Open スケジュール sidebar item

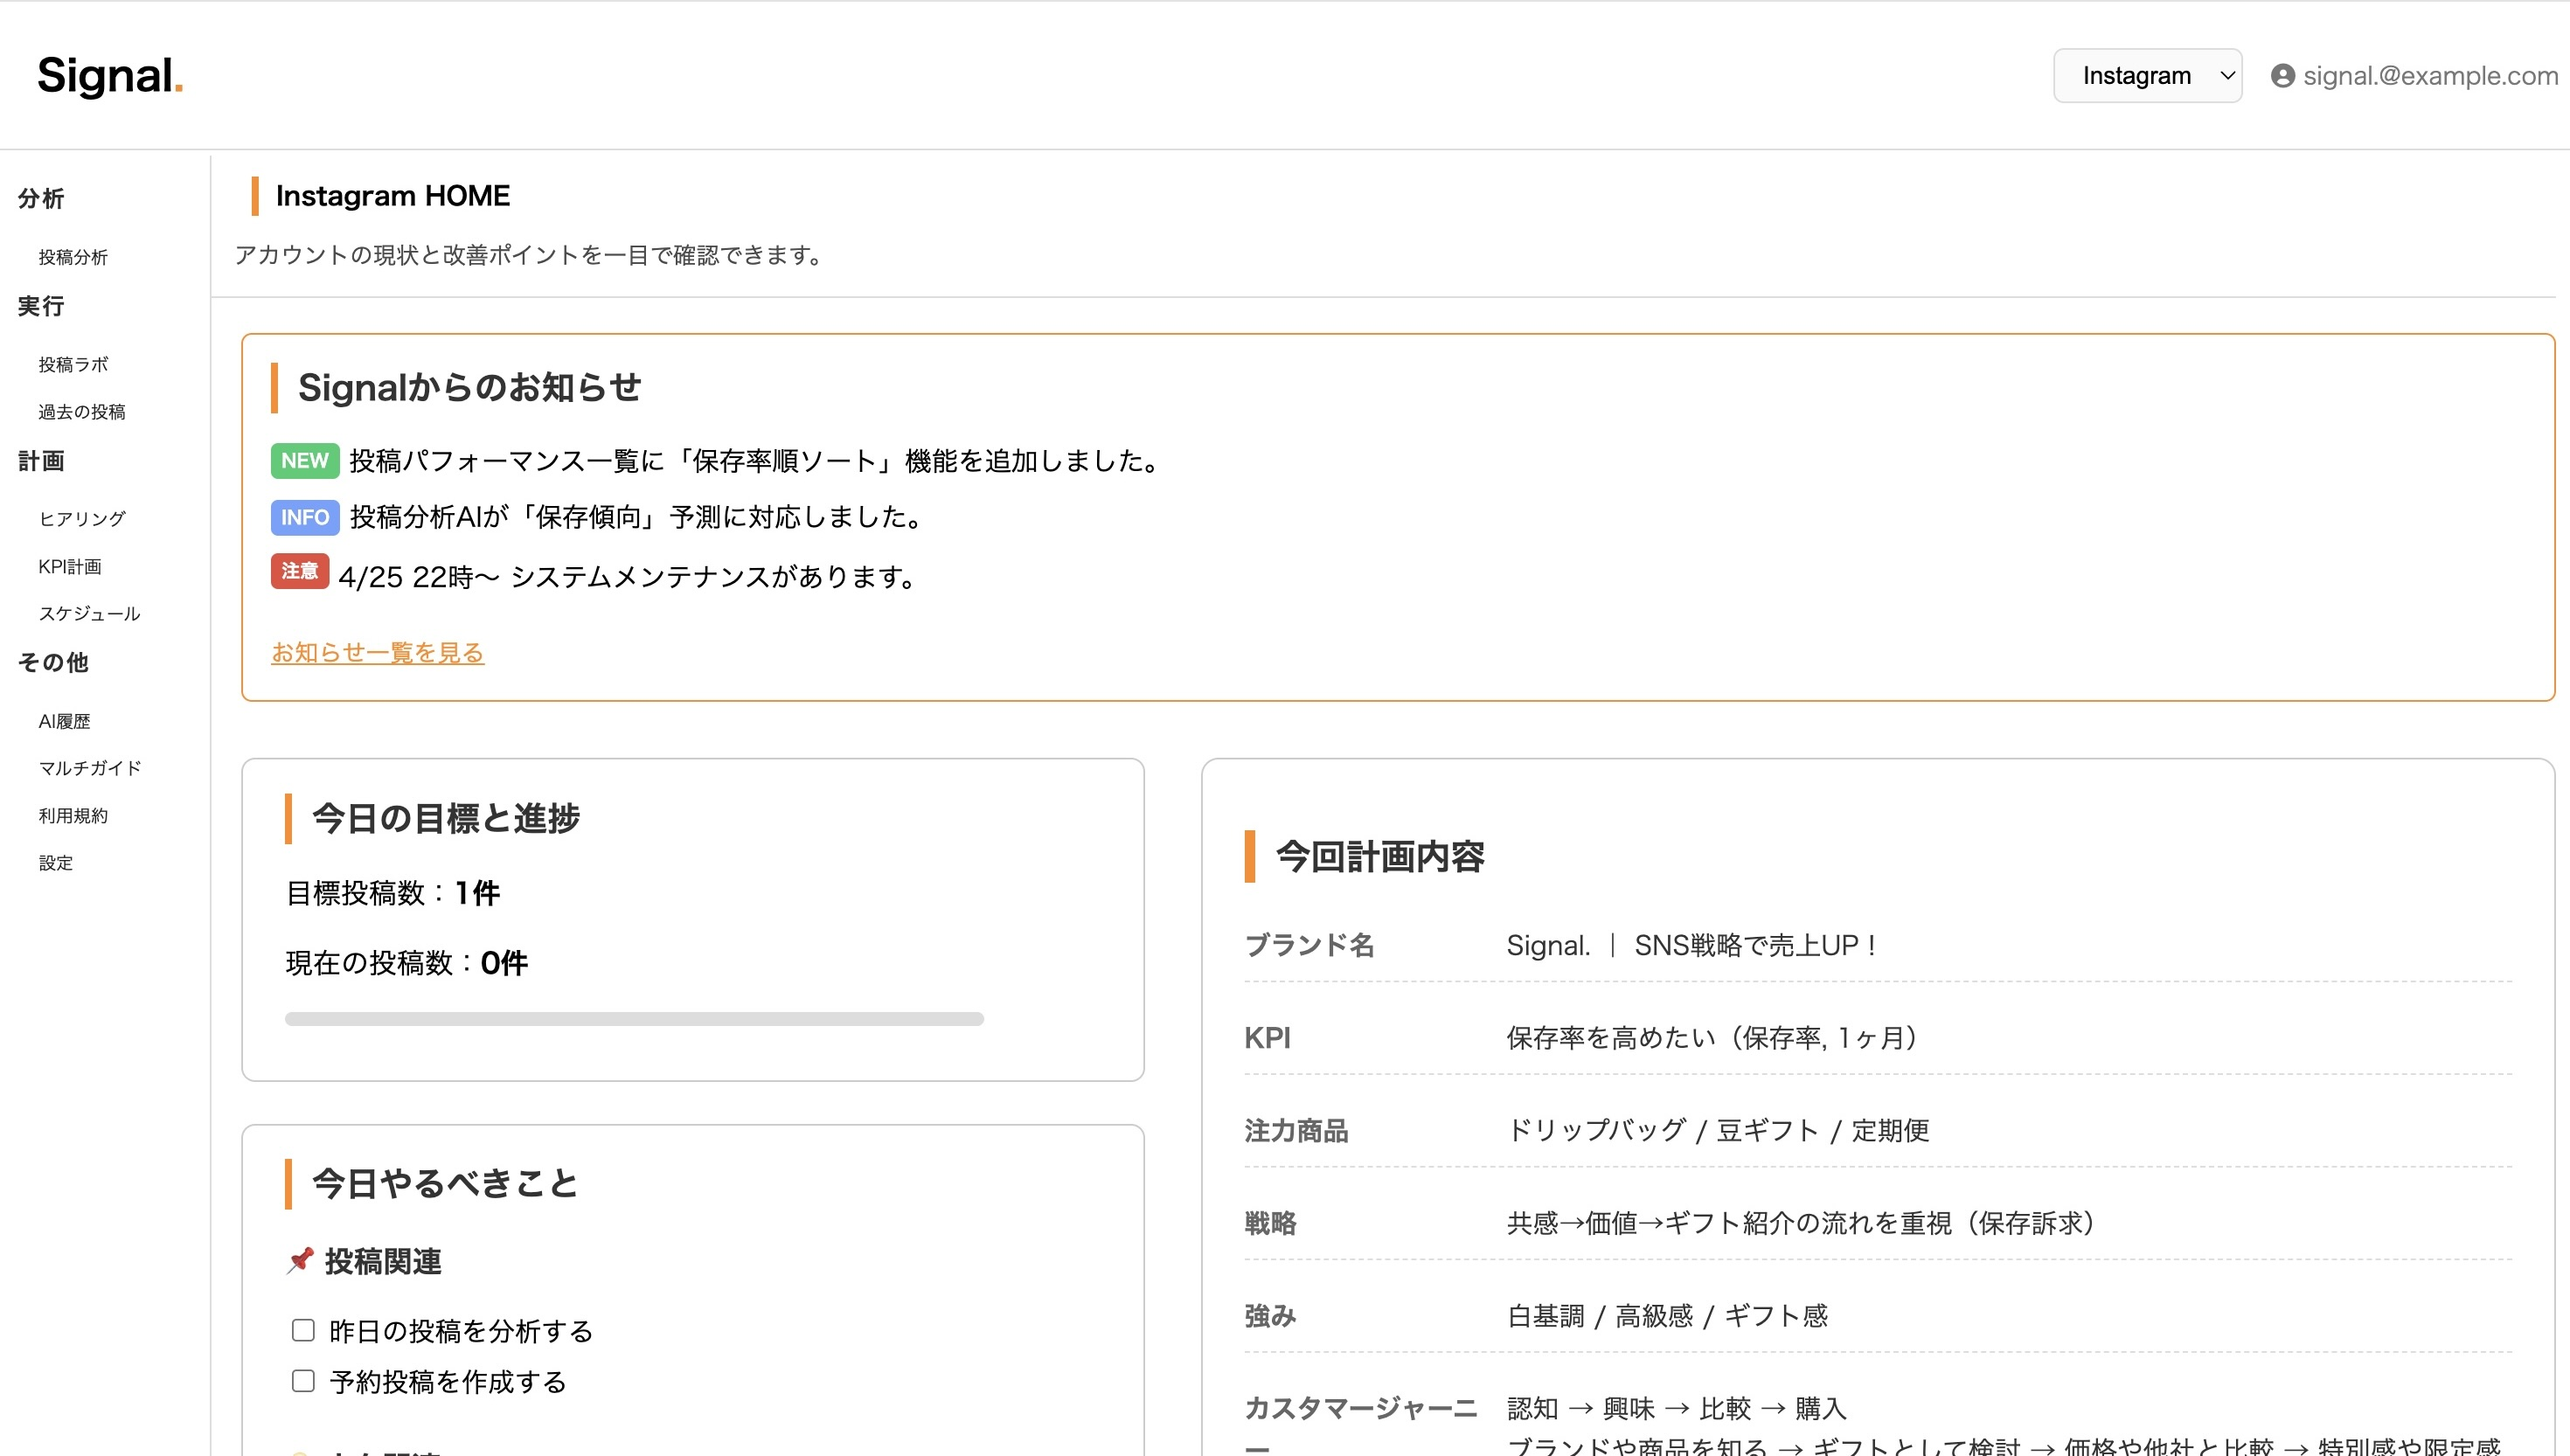click(x=89, y=613)
